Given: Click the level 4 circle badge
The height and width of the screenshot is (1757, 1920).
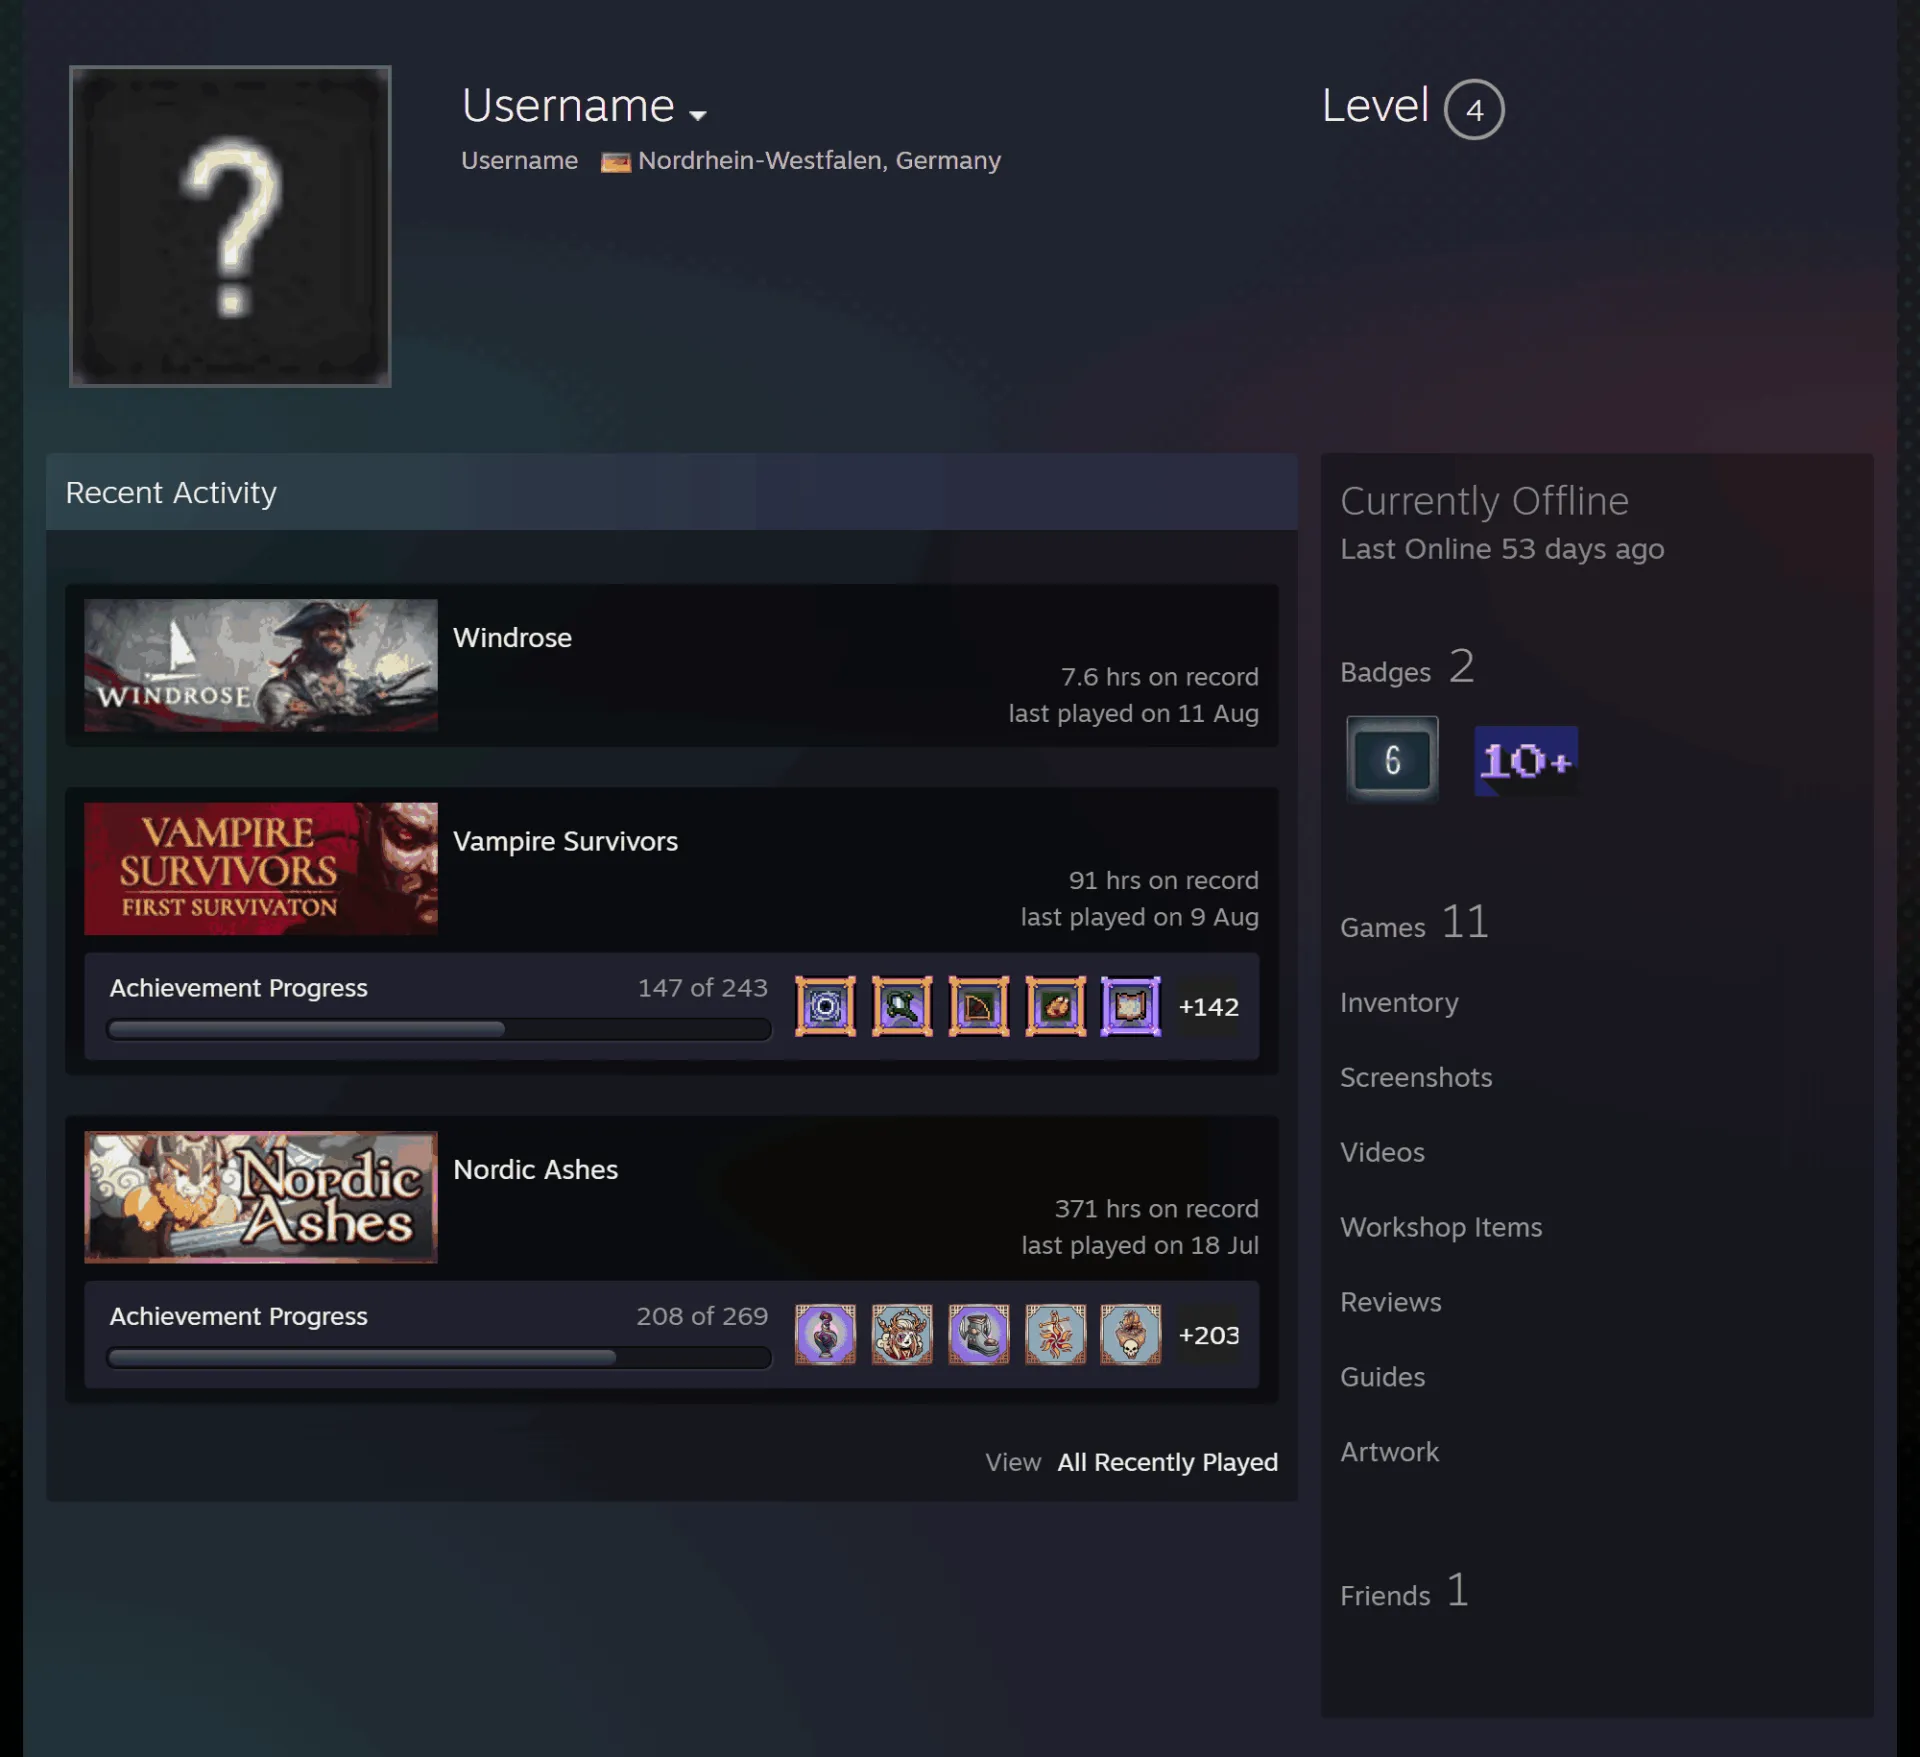Looking at the screenshot, I should (x=1474, y=109).
